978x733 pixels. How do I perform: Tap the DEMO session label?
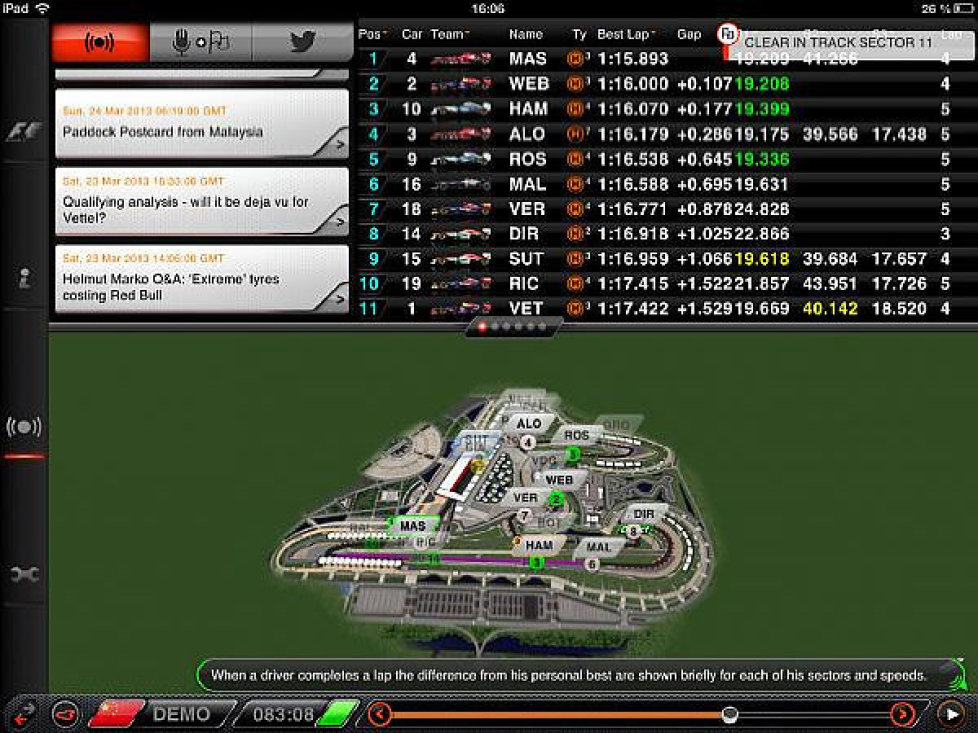(x=182, y=714)
